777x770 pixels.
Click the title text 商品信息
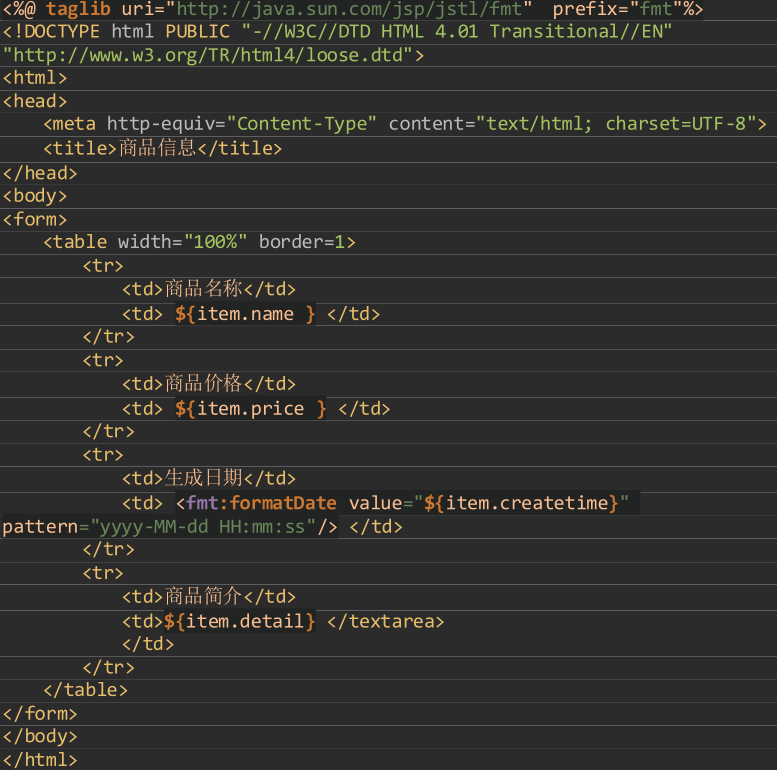[x=157, y=148]
